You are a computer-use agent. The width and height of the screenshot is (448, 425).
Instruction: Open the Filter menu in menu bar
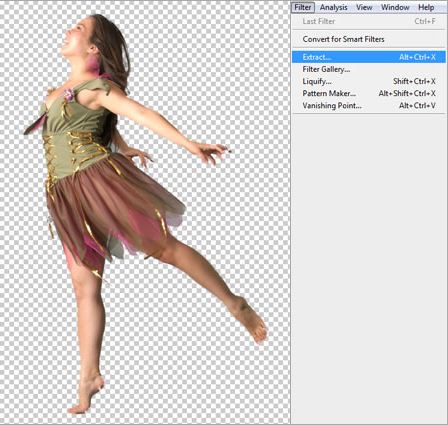(x=303, y=7)
